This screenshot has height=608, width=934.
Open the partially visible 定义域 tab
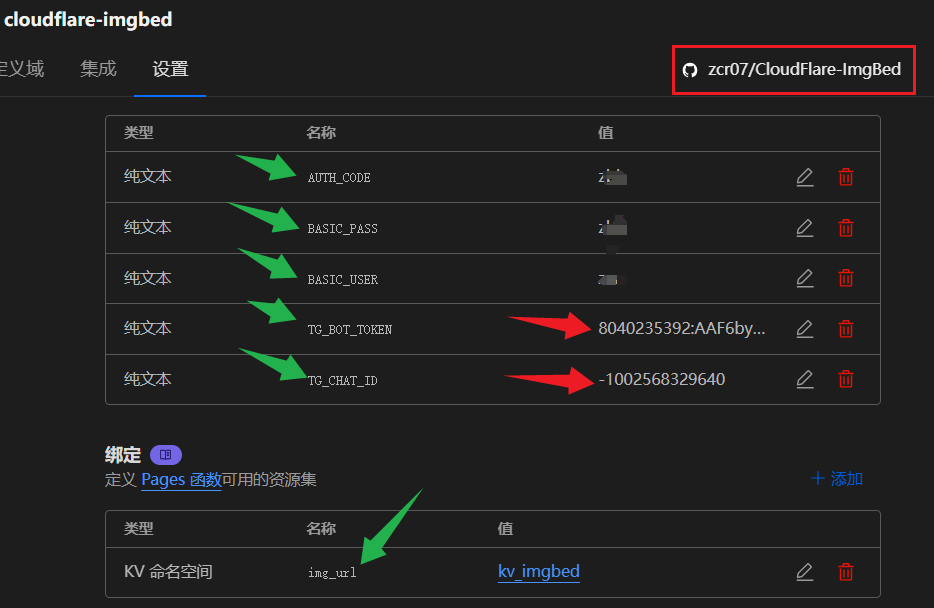click(x=22, y=69)
